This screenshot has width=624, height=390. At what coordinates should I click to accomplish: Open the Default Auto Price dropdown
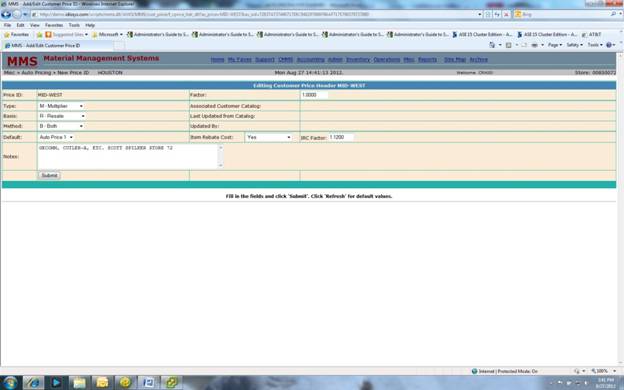(56, 137)
